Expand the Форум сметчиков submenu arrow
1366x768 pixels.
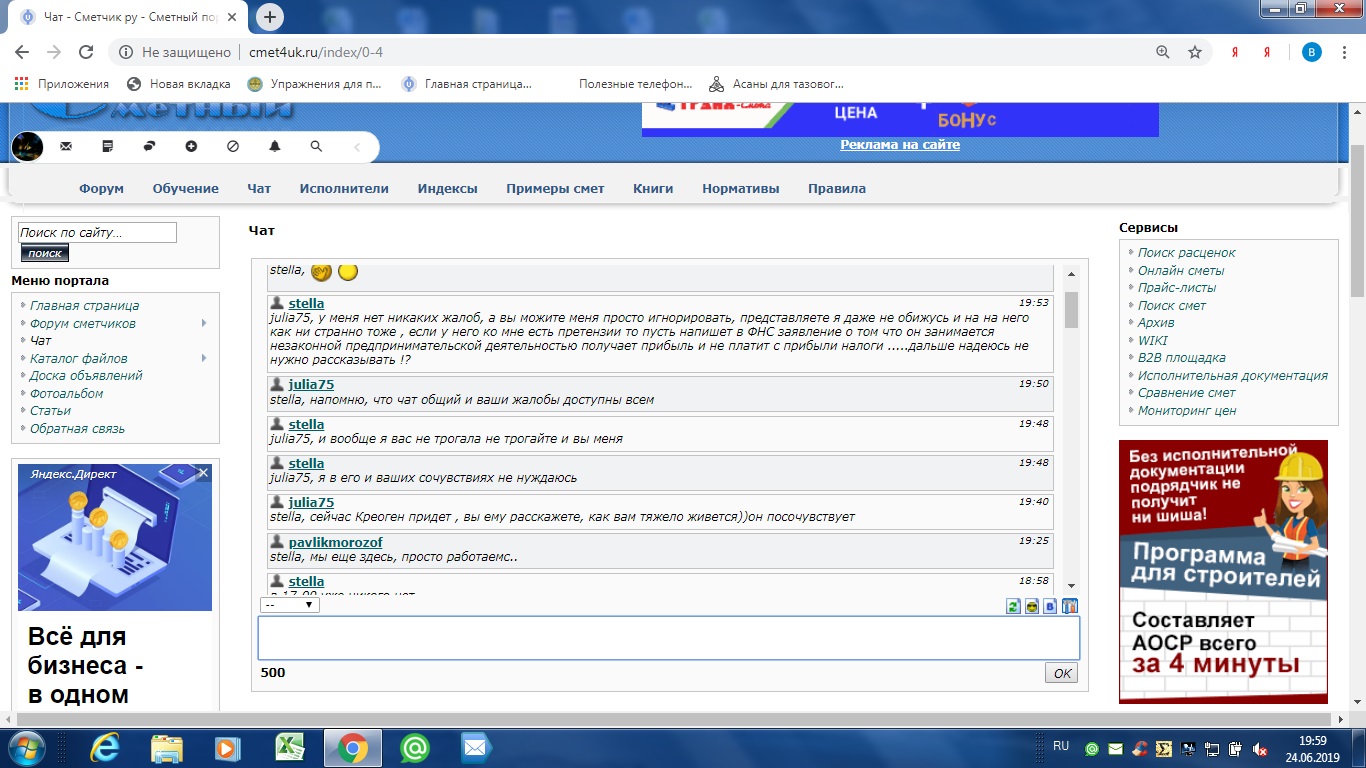[x=204, y=323]
